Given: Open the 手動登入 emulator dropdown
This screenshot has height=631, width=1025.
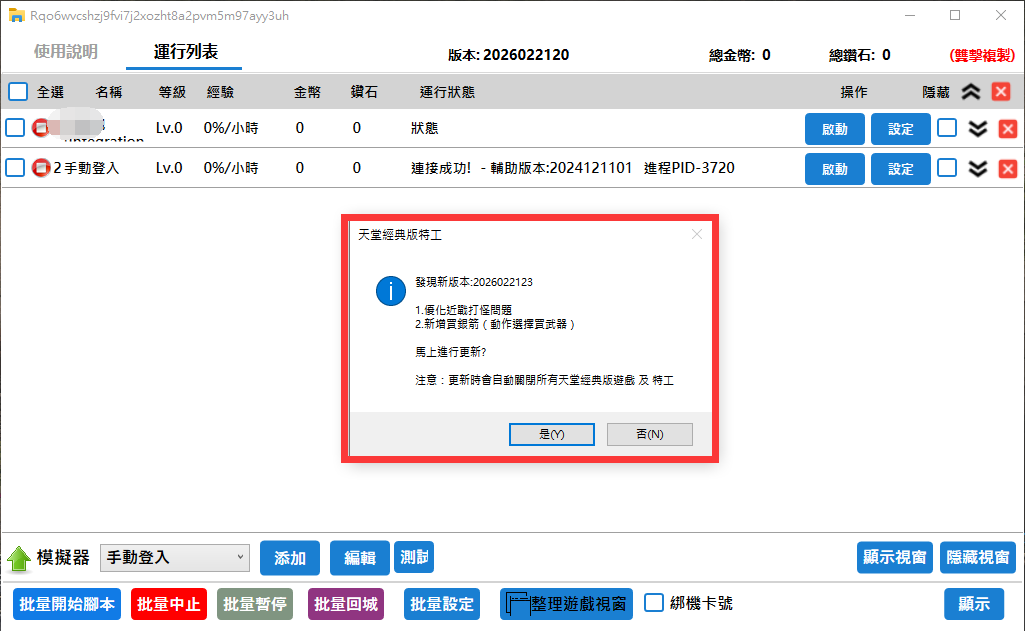Looking at the screenshot, I should coord(175,558).
